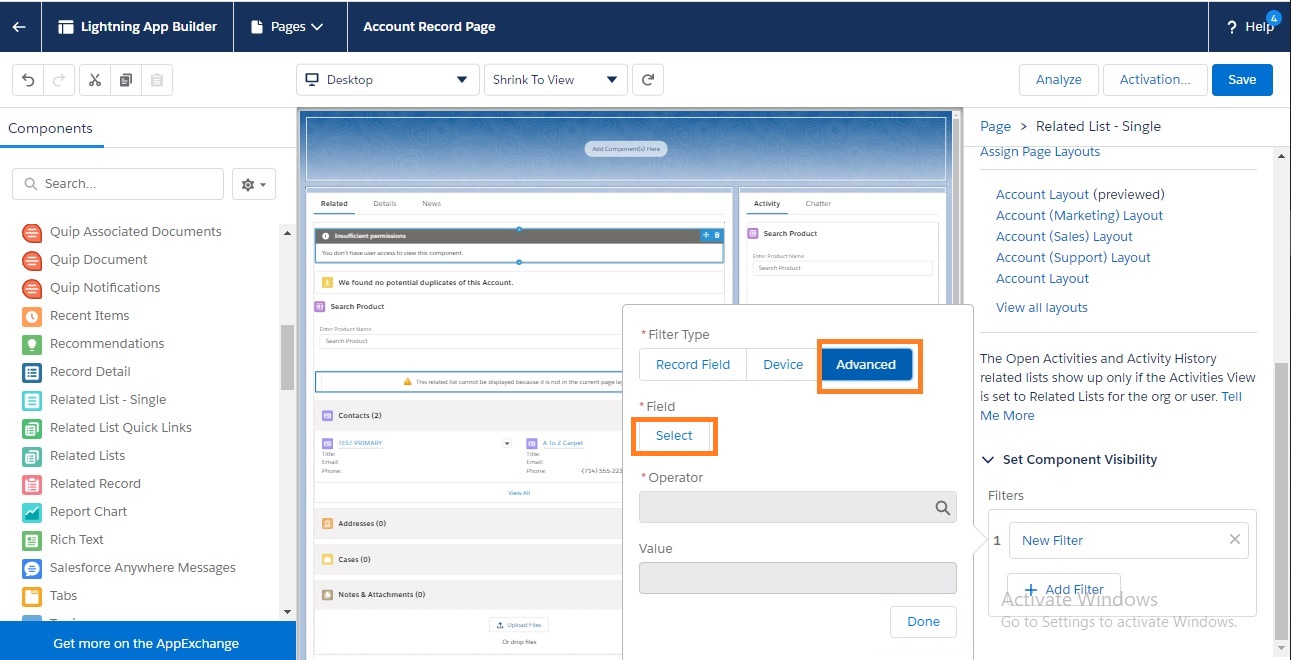Paste component from clipboard icon

tap(157, 80)
